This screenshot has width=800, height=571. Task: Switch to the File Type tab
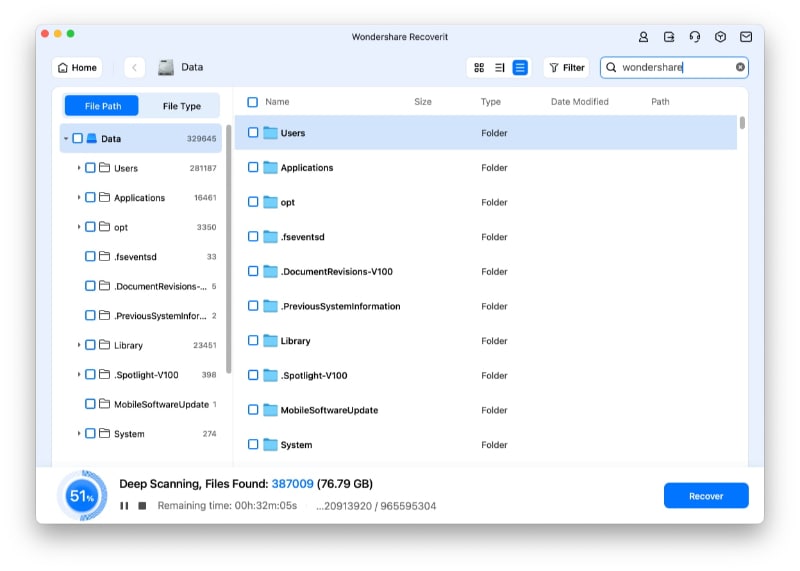click(182, 106)
